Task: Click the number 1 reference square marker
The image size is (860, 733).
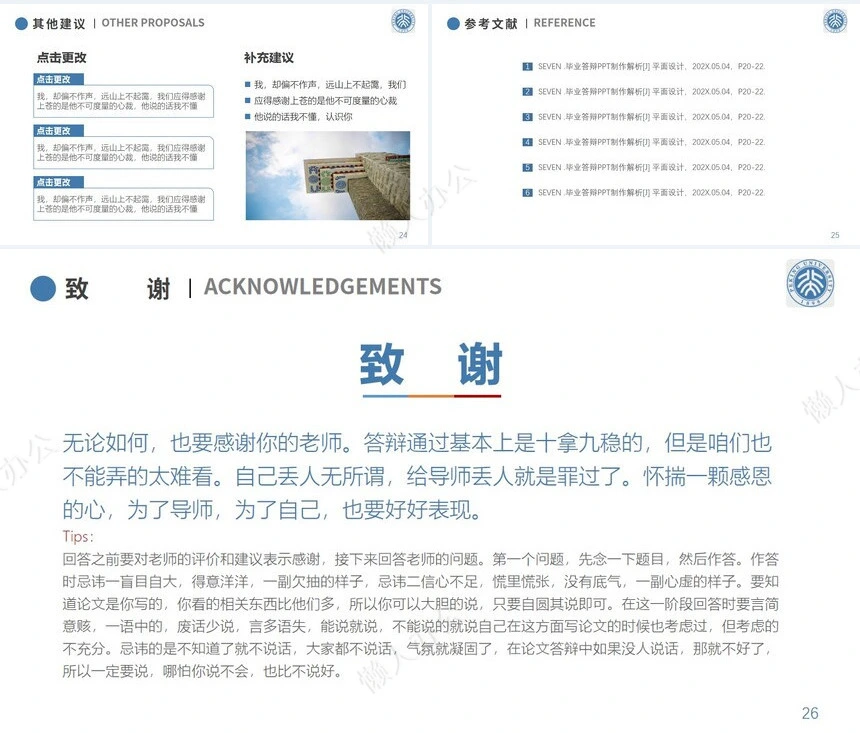Action: [527, 66]
